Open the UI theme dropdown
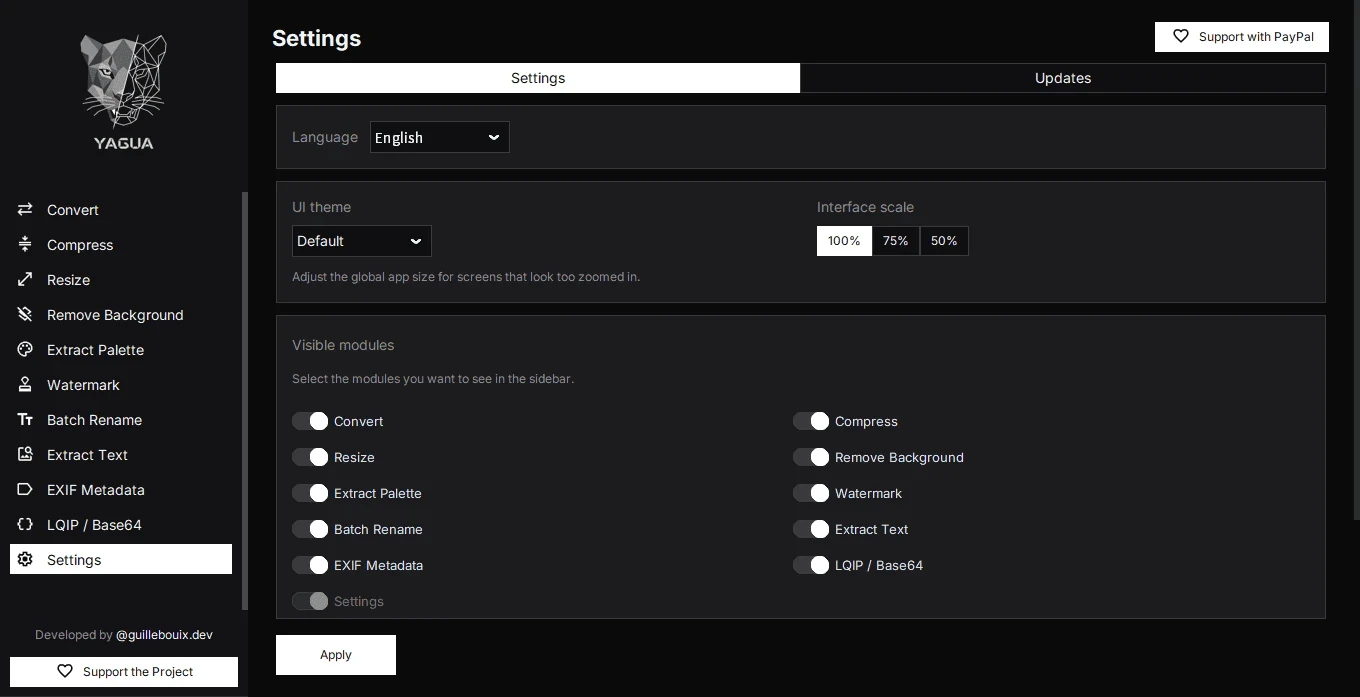The height and width of the screenshot is (697, 1360). point(362,241)
